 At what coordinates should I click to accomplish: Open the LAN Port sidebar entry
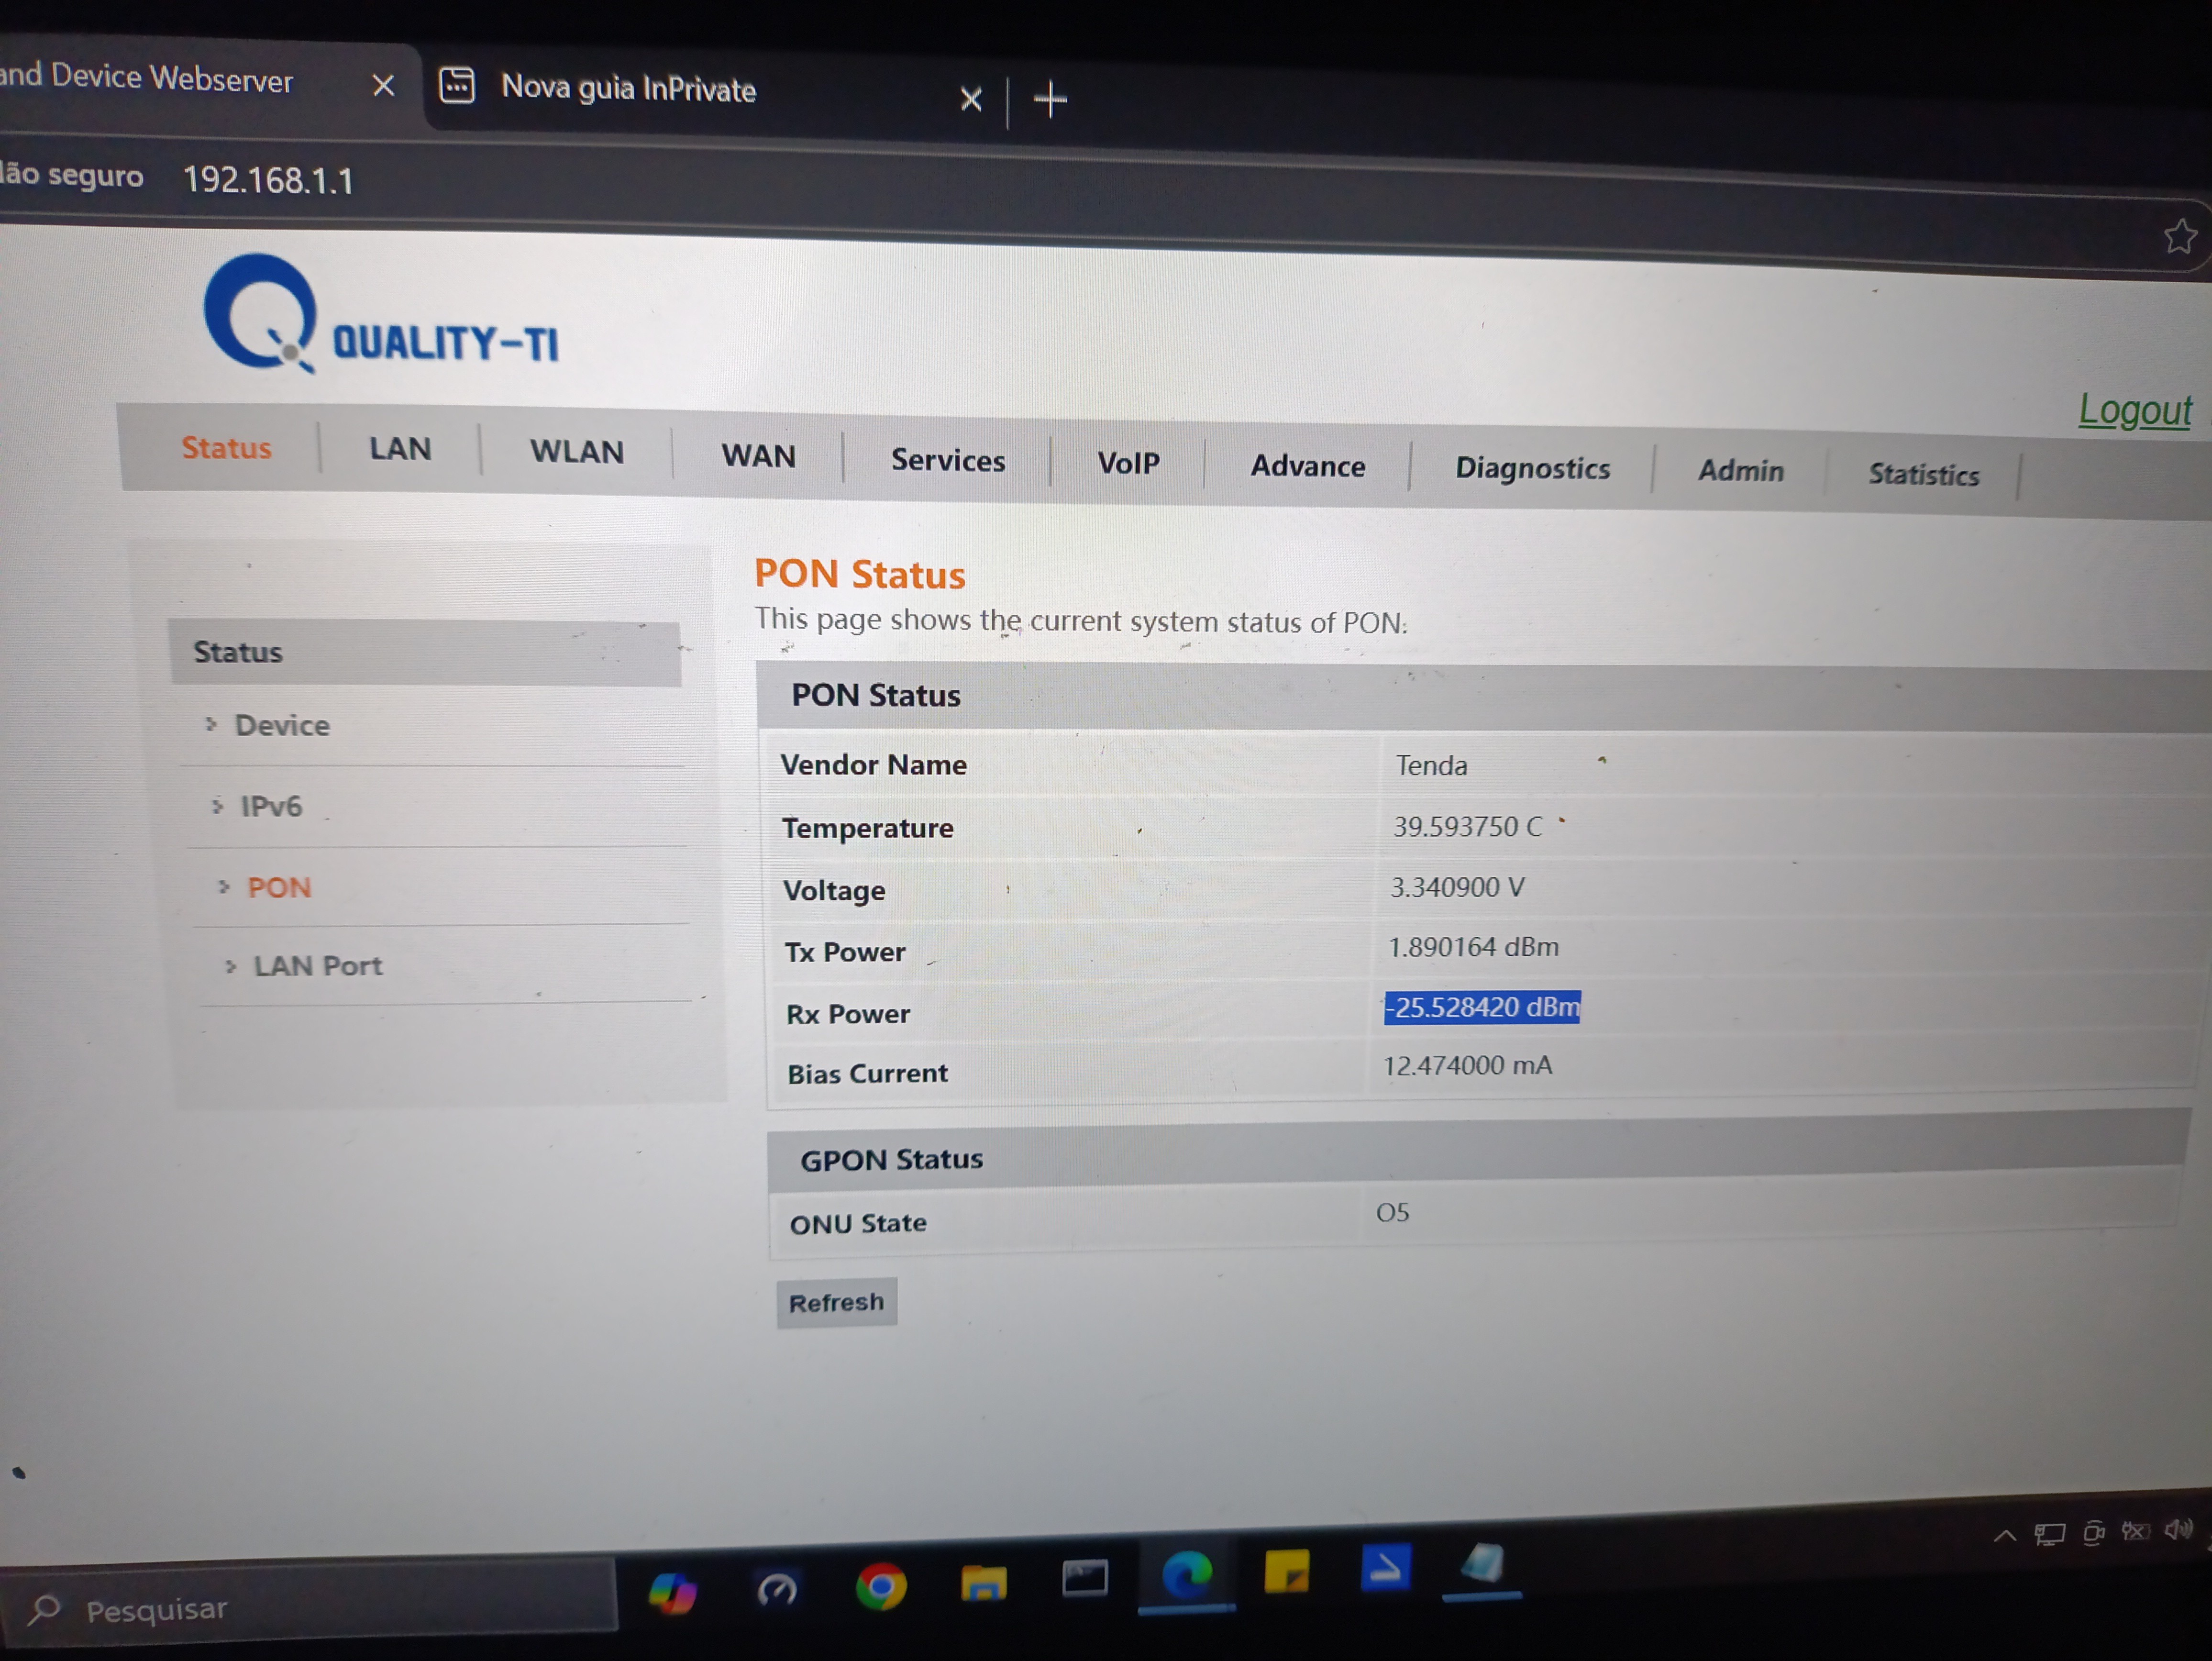point(317,966)
